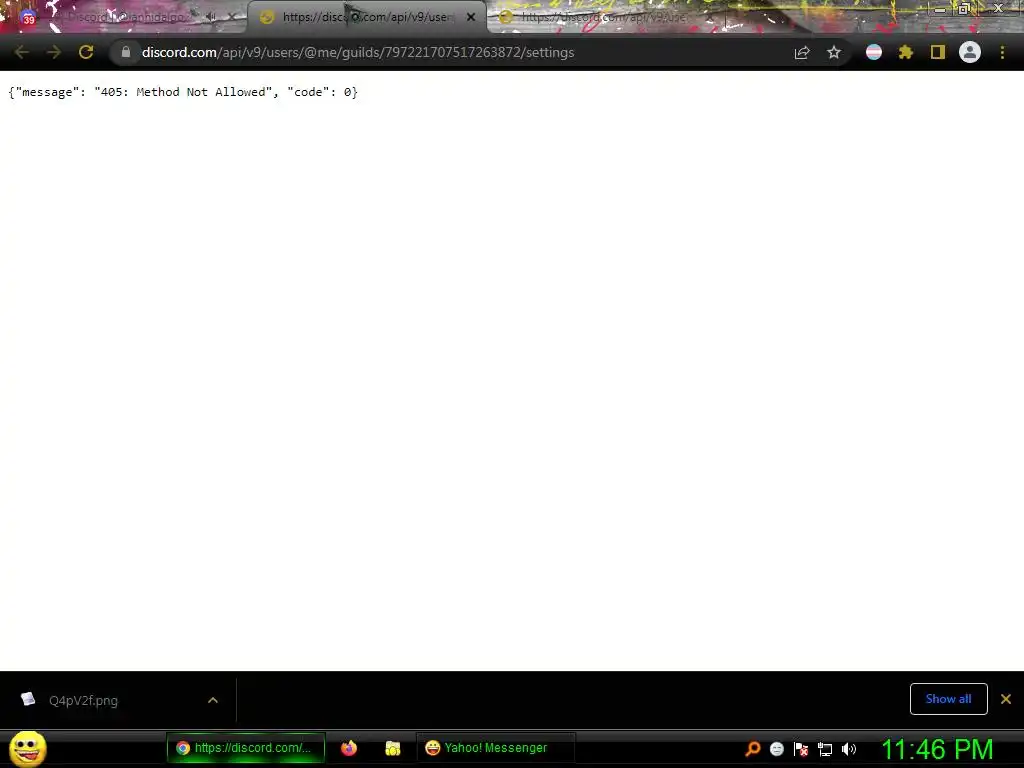Go back to the previous page
The height and width of the screenshot is (768, 1024).
[x=21, y=52]
